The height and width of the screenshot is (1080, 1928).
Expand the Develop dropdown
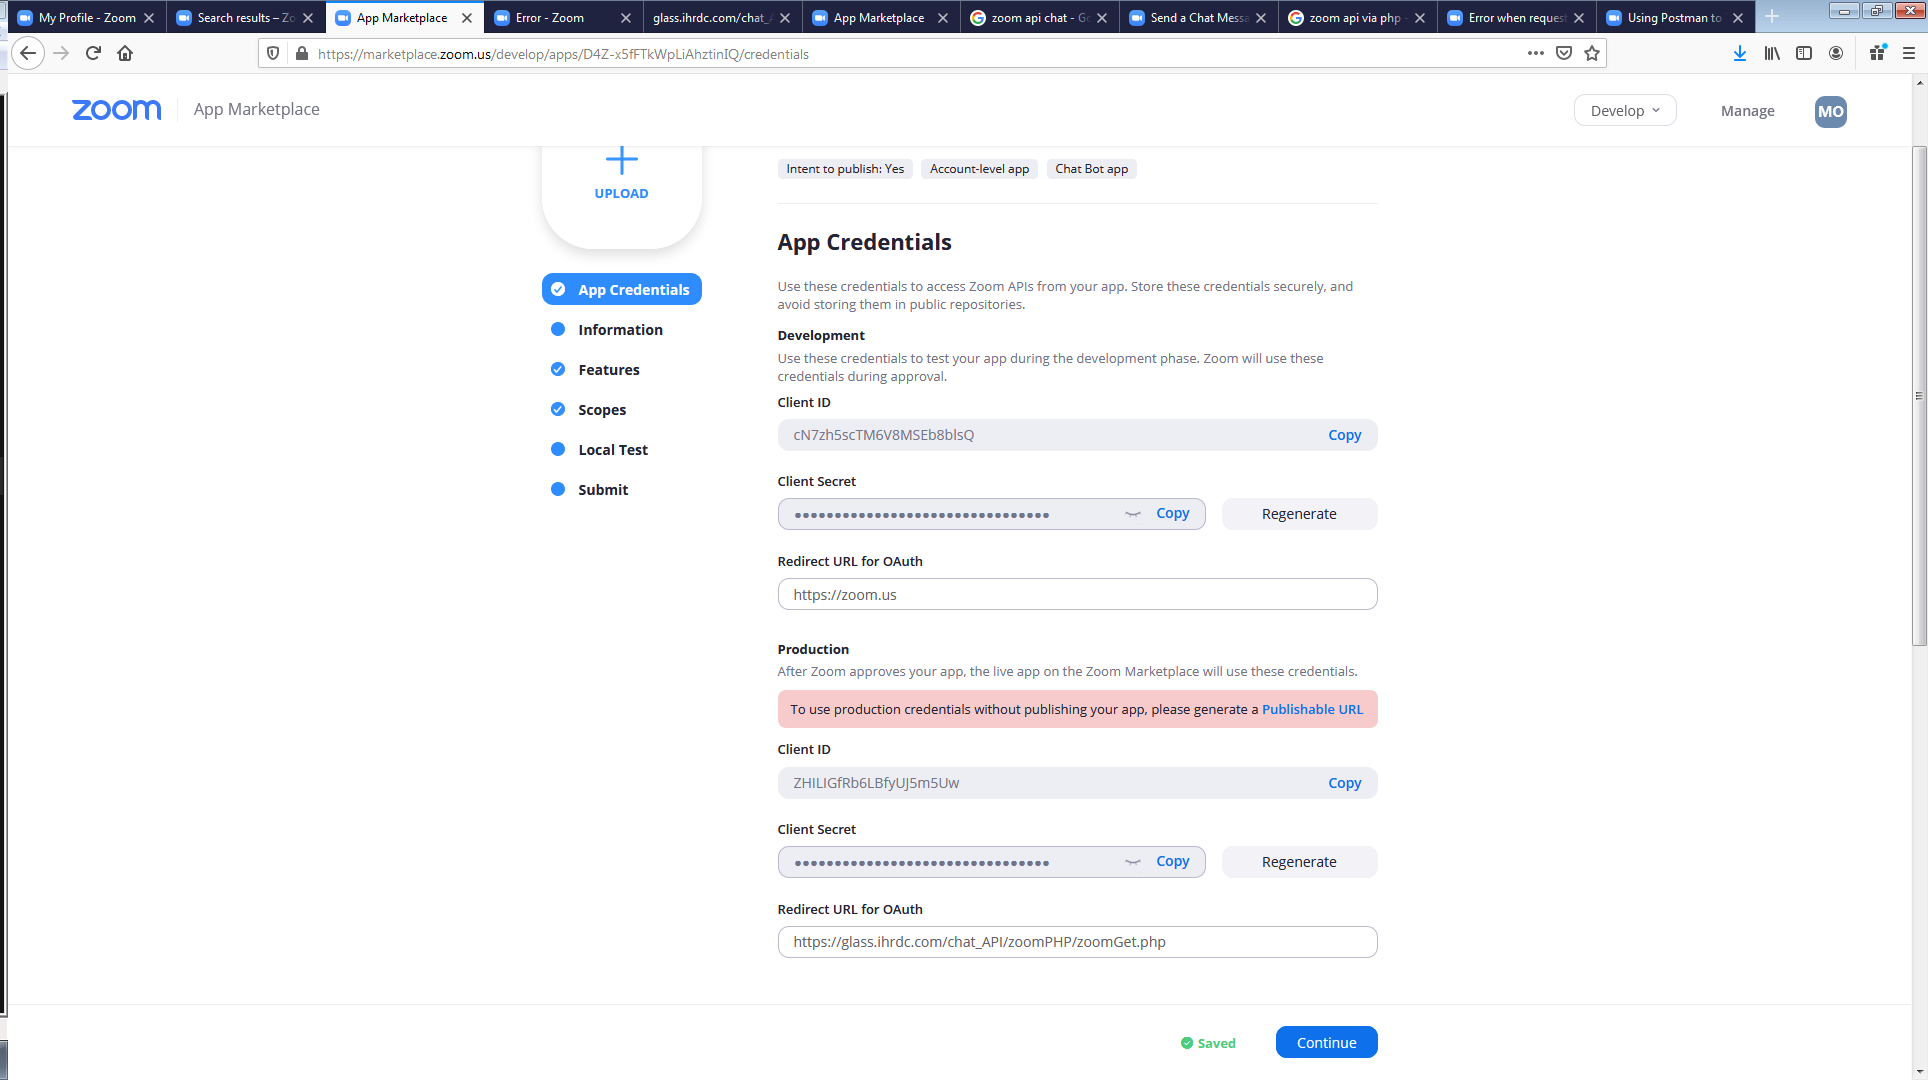(1624, 111)
